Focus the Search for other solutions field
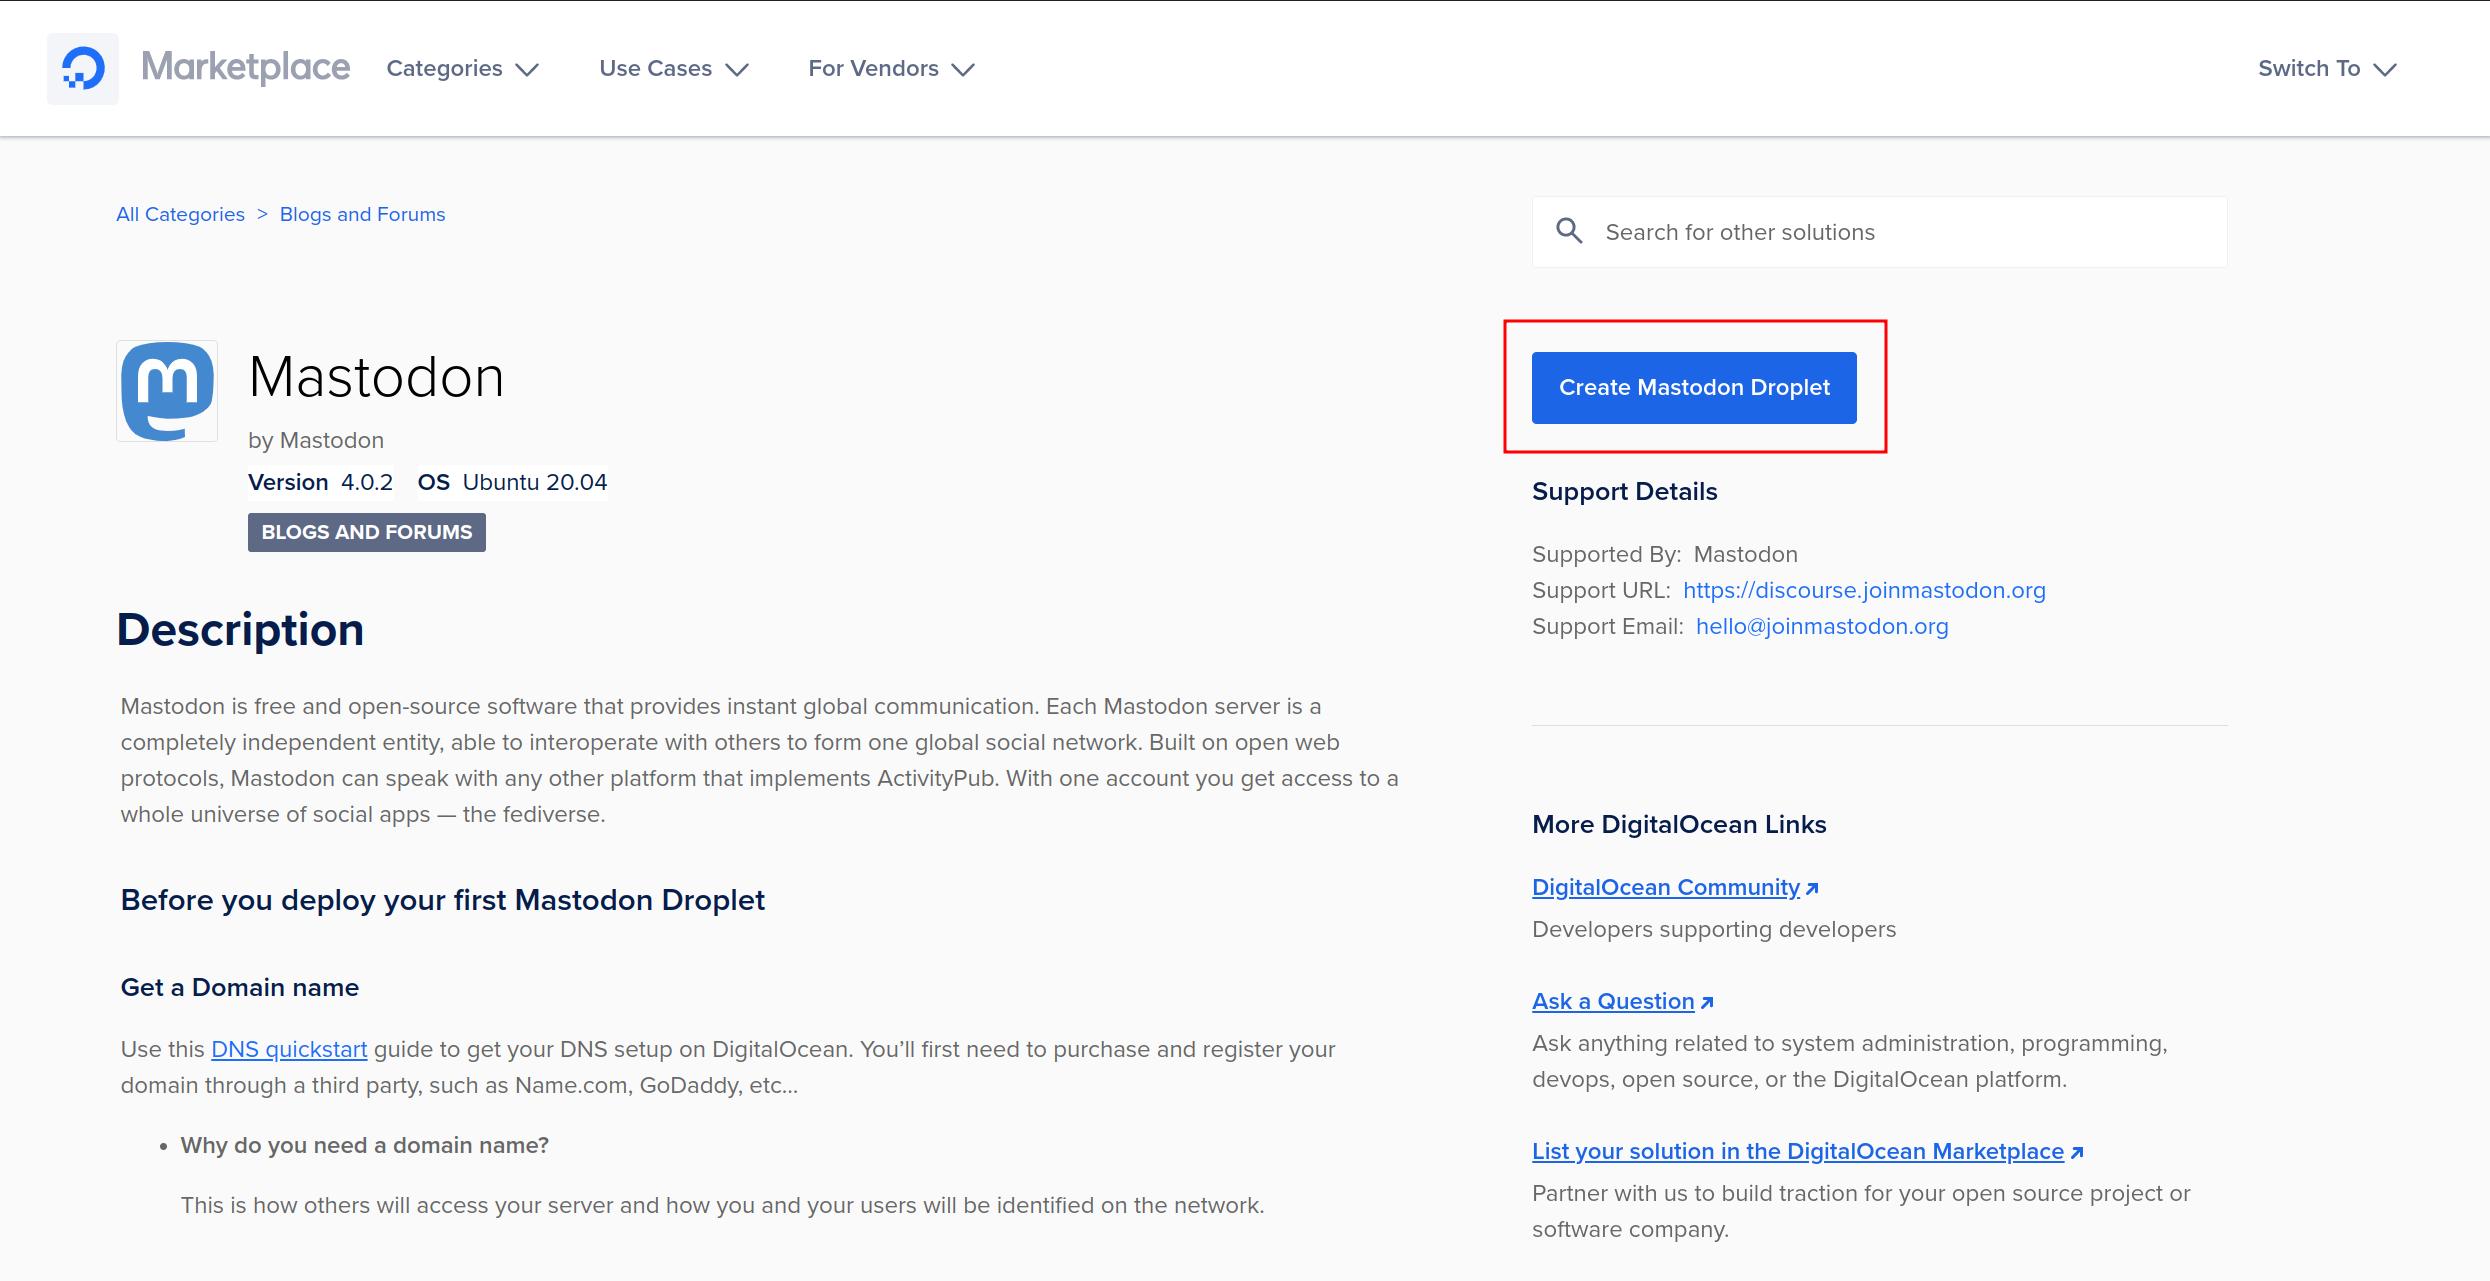This screenshot has width=2490, height=1281. pyautogui.click(x=1879, y=232)
